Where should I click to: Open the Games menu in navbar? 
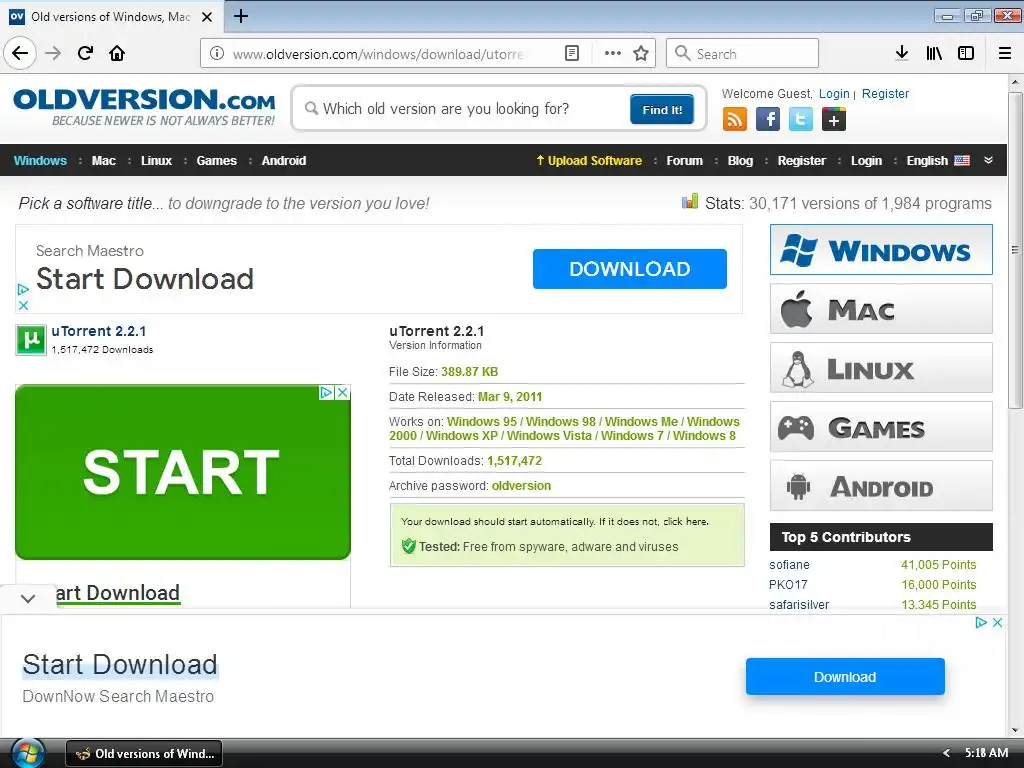pos(216,161)
